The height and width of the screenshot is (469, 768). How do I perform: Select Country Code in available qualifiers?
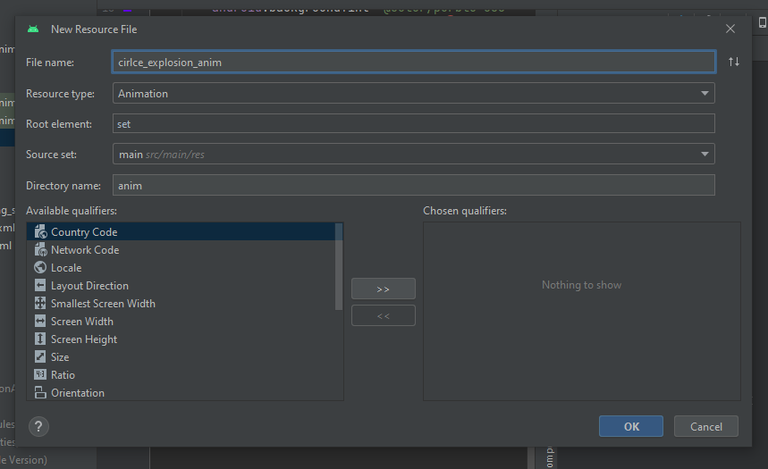(181, 232)
